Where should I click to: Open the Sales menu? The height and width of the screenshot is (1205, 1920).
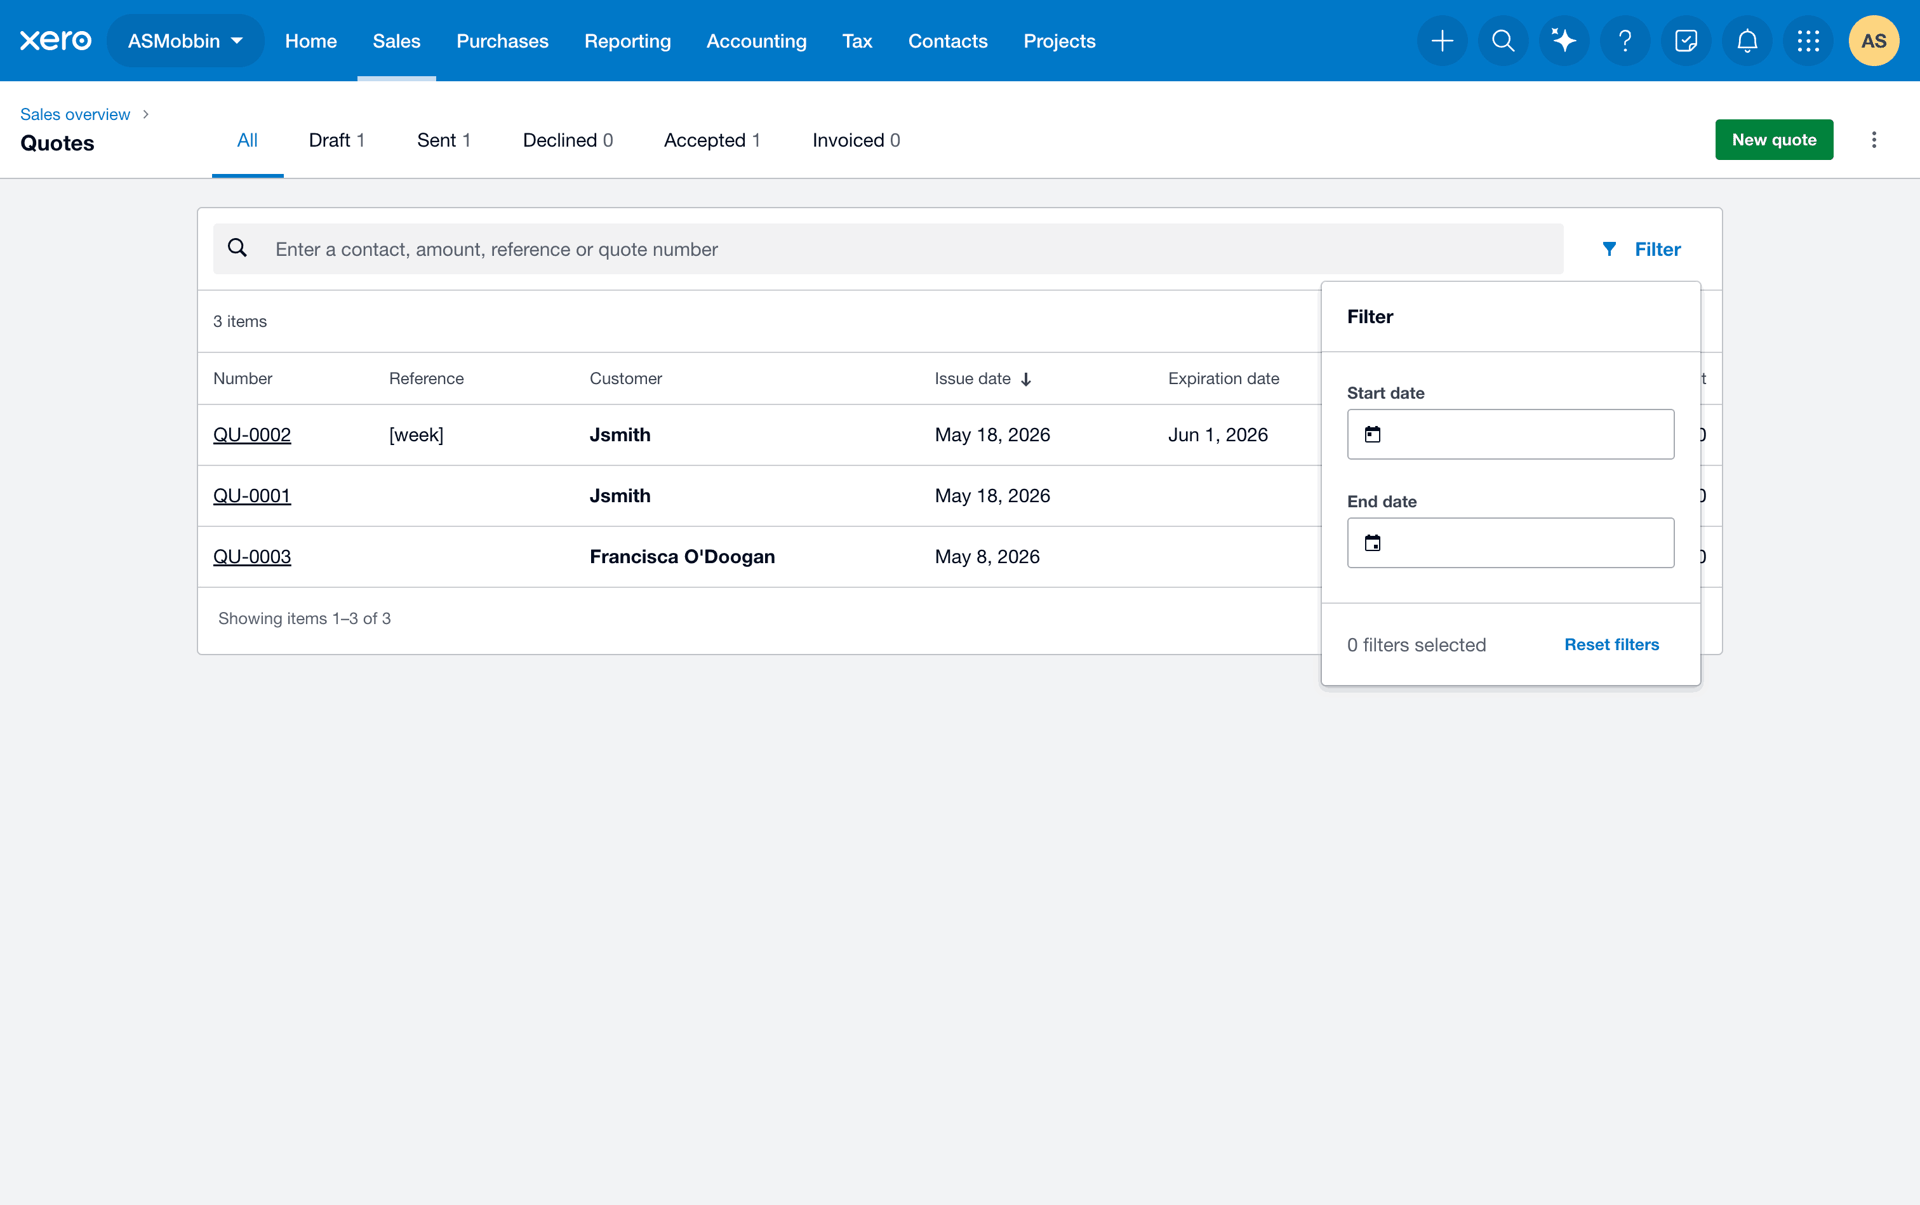(x=397, y=41)
